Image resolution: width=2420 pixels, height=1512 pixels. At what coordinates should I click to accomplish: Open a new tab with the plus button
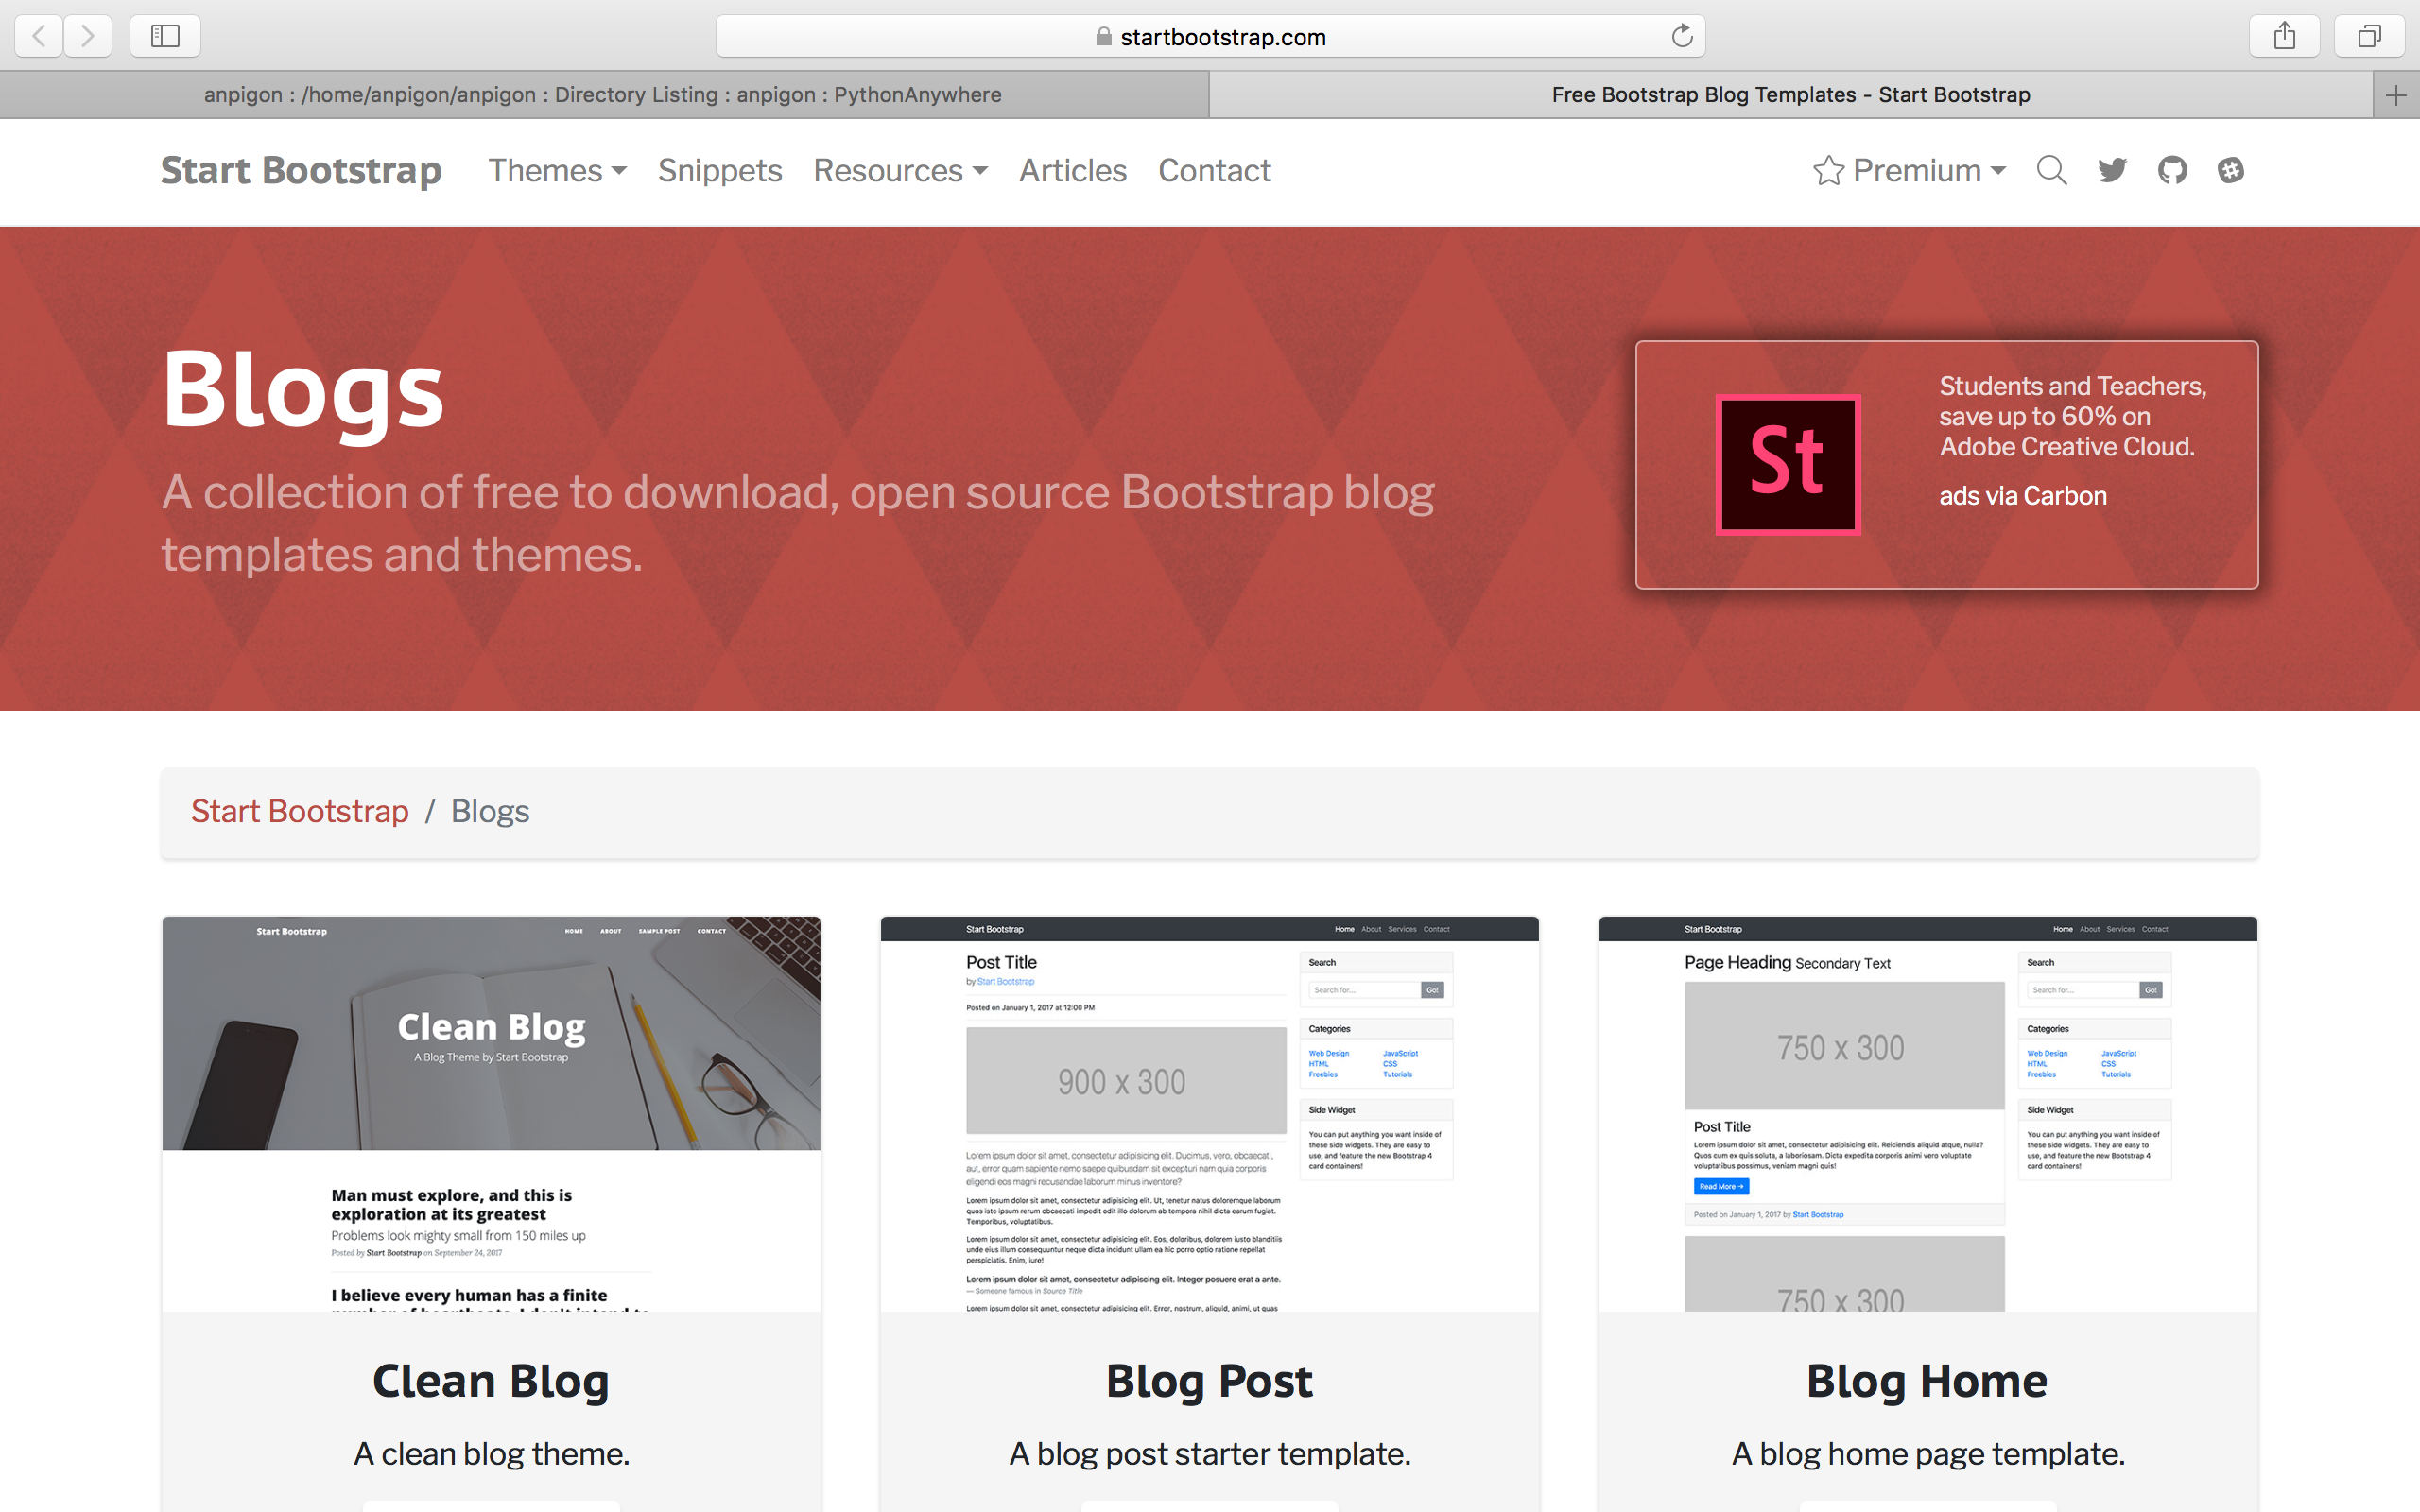[2396, 94]
